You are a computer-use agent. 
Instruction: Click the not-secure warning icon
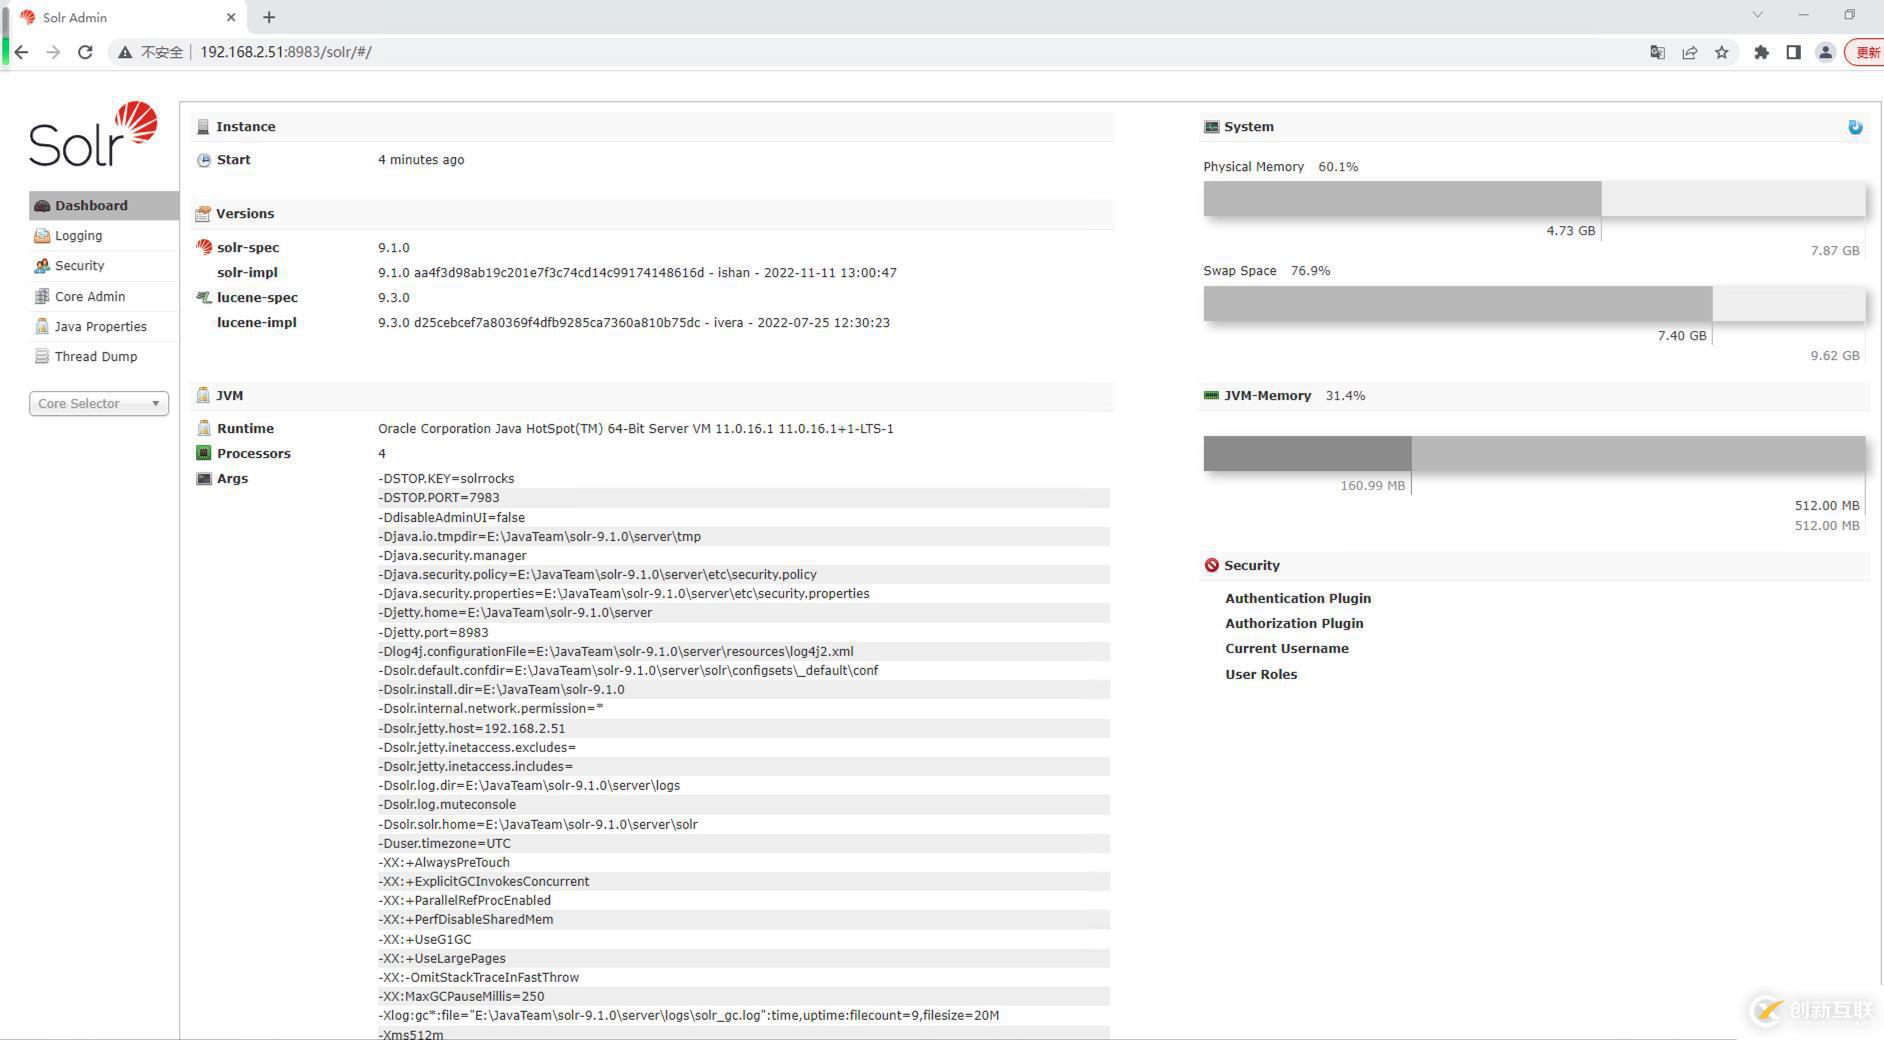coord(125,52)
